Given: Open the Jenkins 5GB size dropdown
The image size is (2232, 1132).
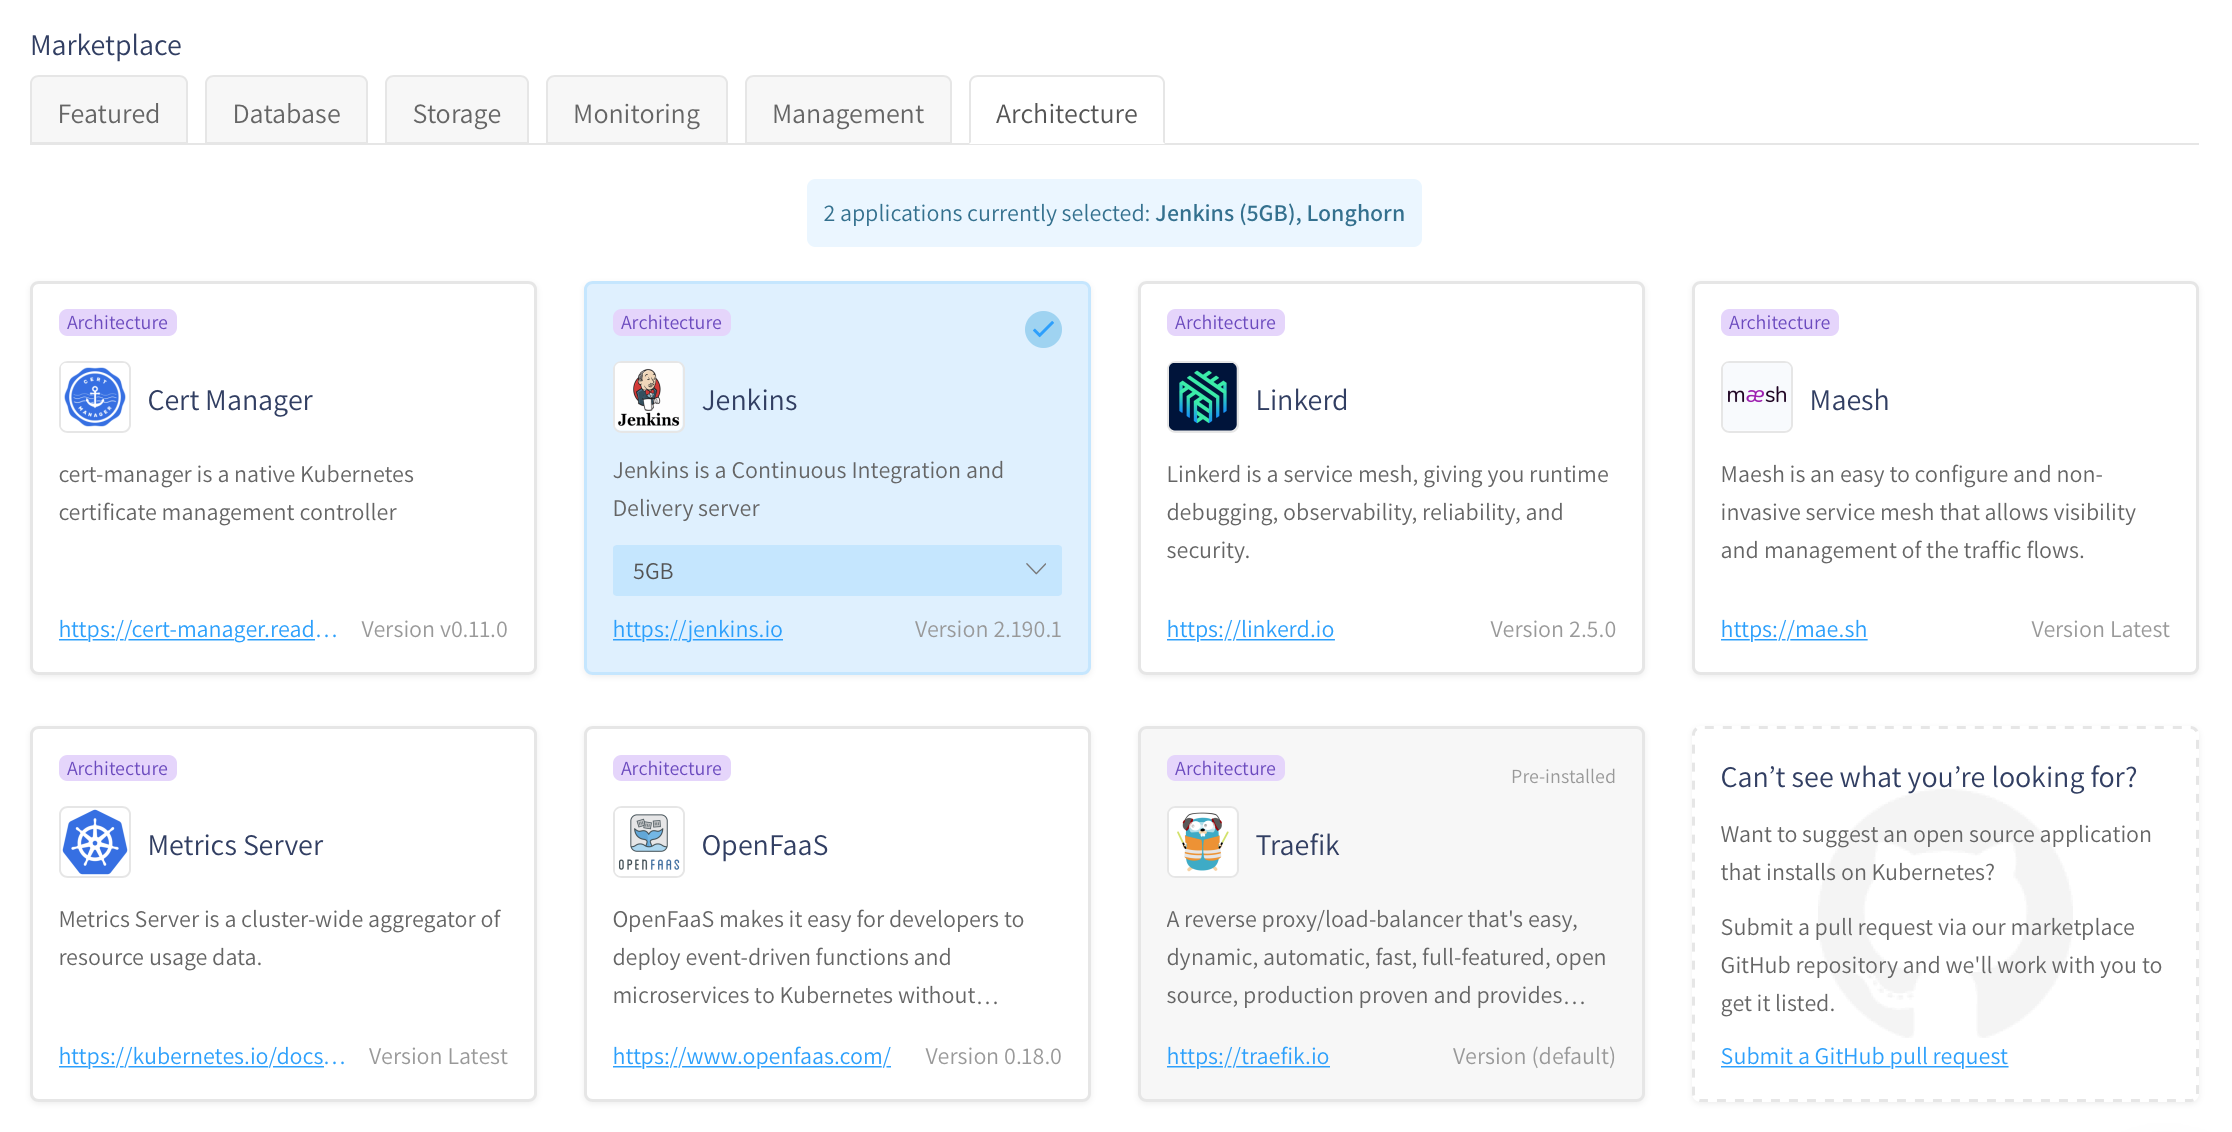Looking at the screenshot, I should click(x=837, y=570).
